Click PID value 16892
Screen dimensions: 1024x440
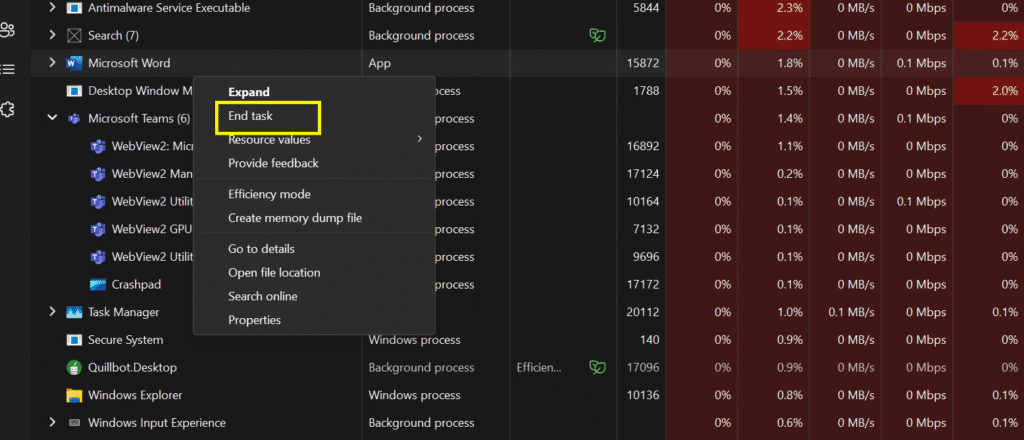click(643, 146)
